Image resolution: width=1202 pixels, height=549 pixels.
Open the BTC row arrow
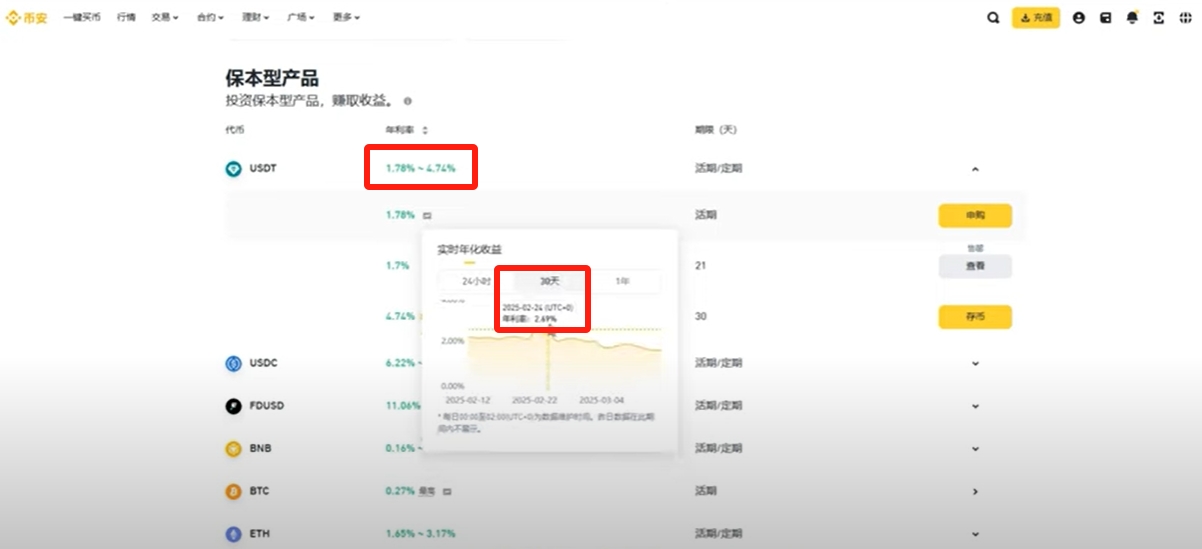pyautogui.click(x=975, y=492)
